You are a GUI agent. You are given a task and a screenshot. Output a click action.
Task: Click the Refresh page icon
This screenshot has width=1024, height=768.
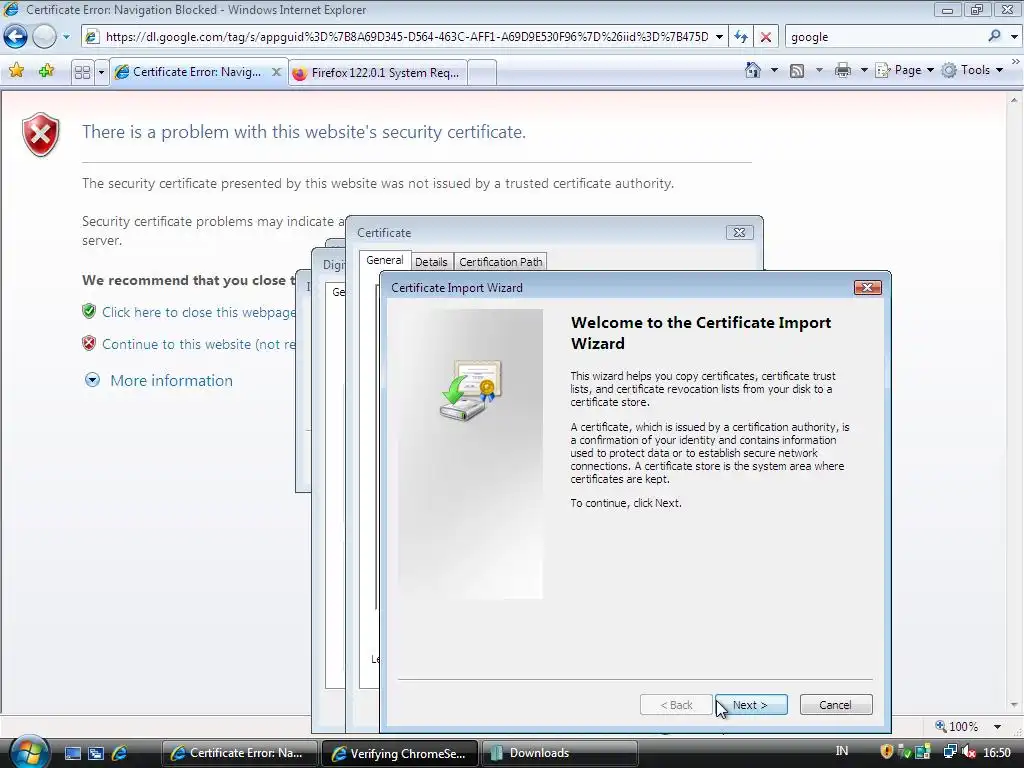[x=741, y=37]
